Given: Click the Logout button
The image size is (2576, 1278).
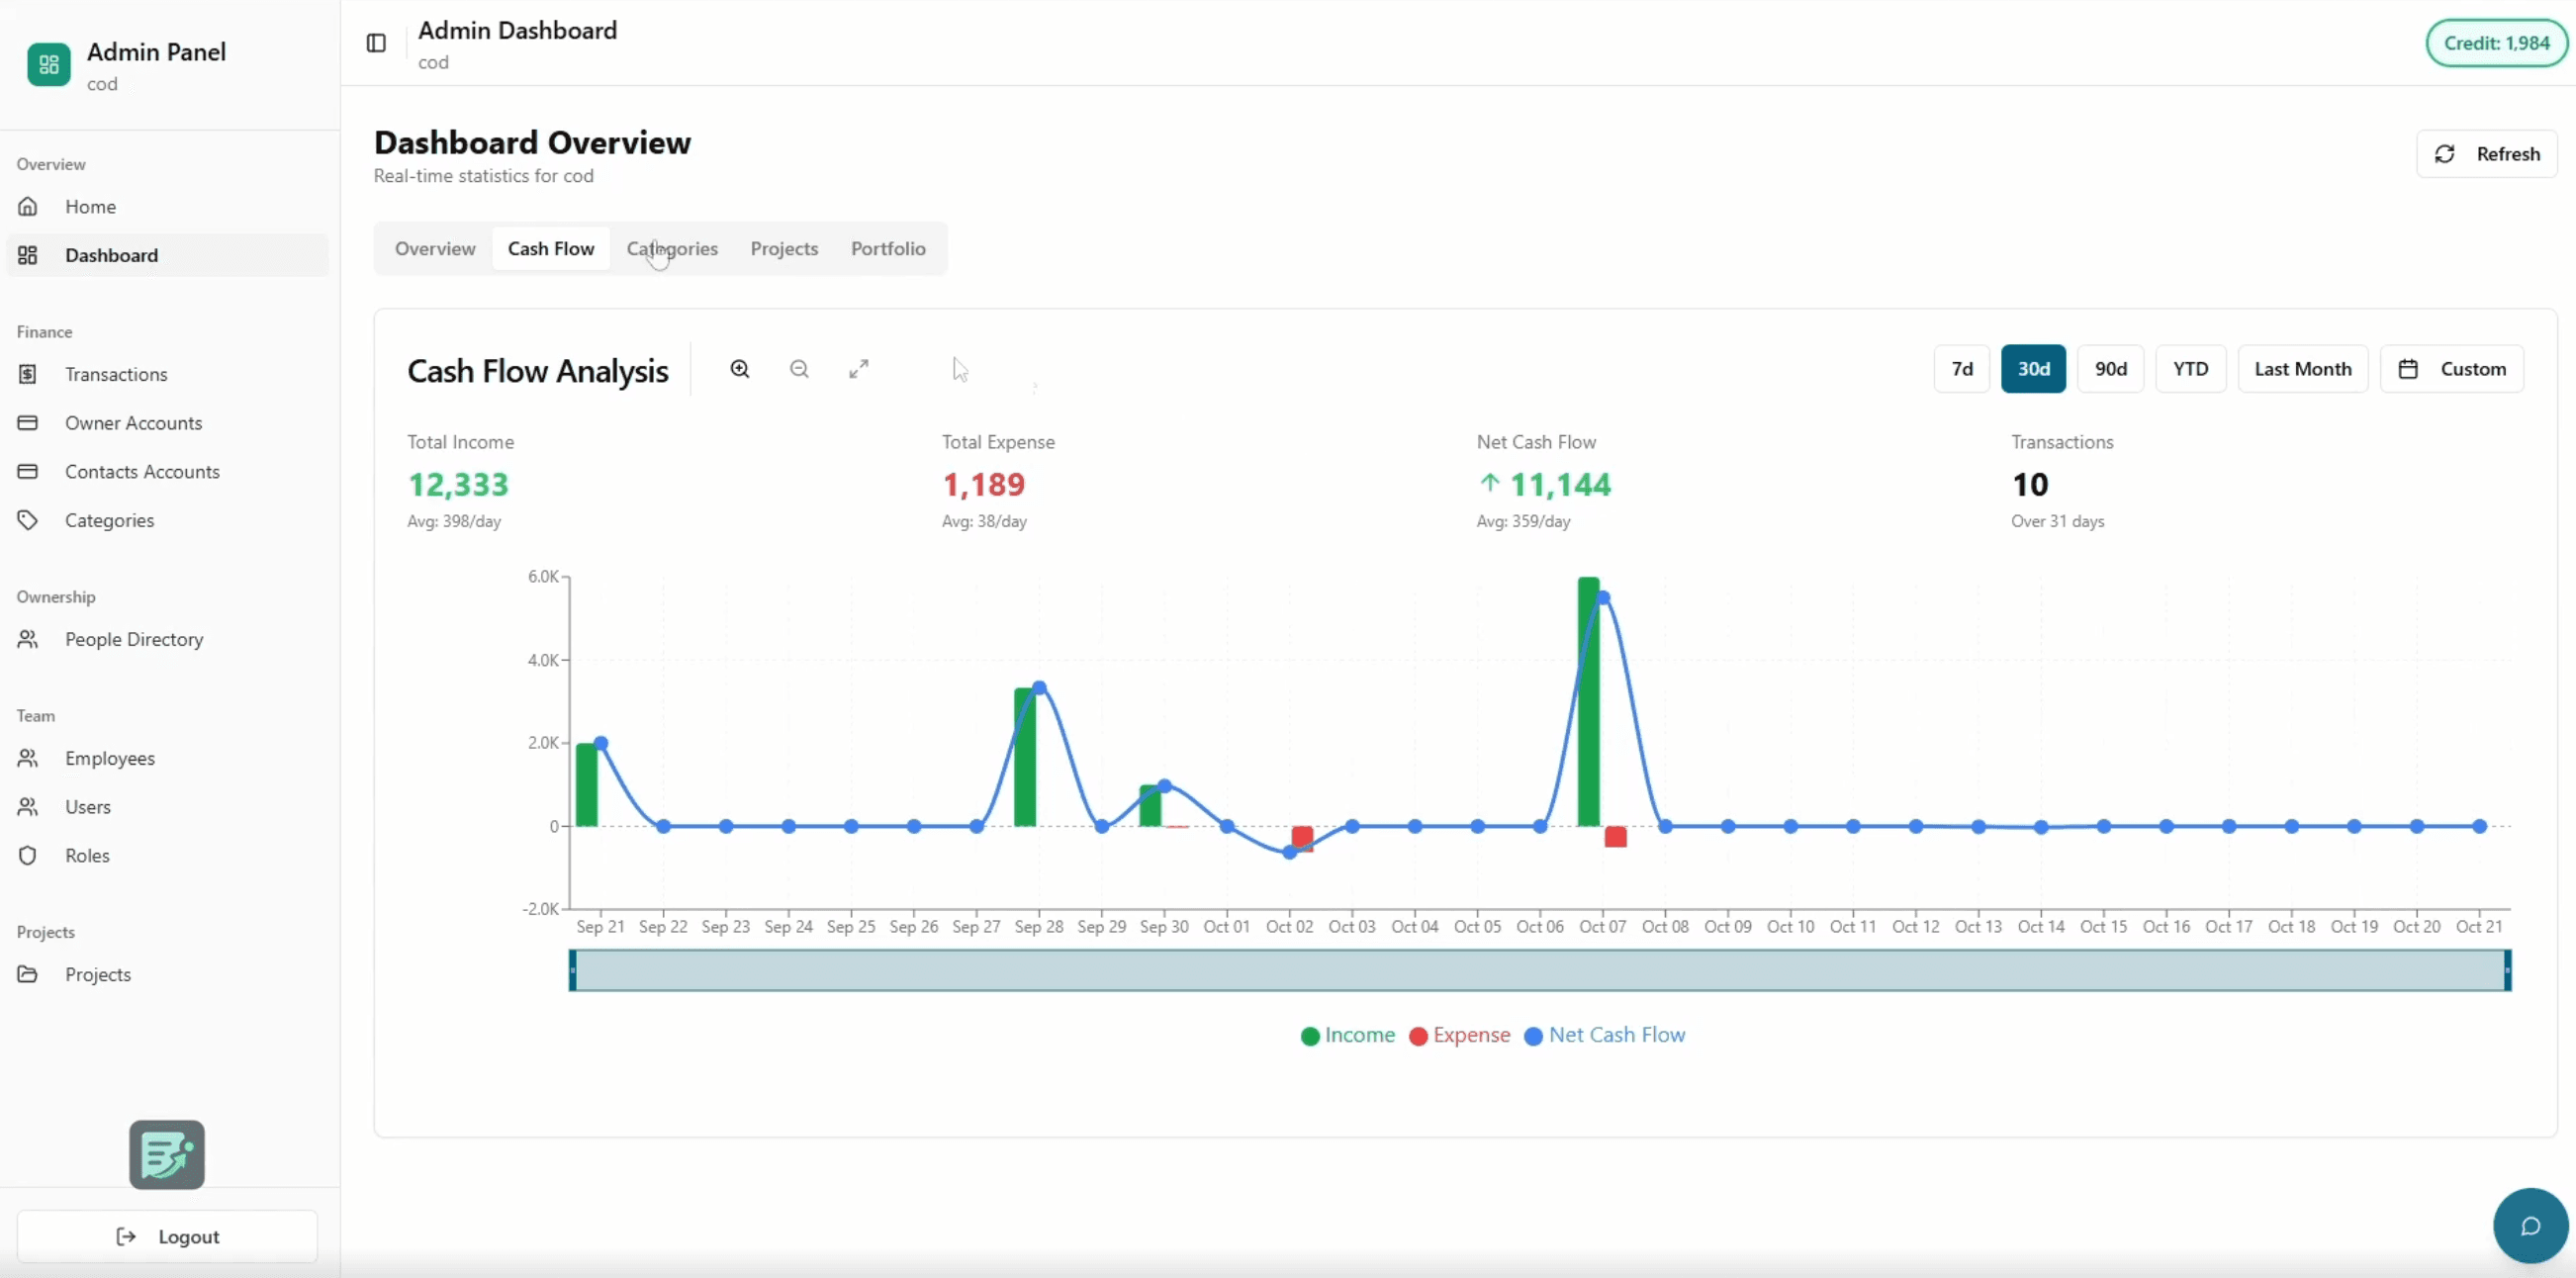Looking at the screenshot, I should [x=167, y=1237].
